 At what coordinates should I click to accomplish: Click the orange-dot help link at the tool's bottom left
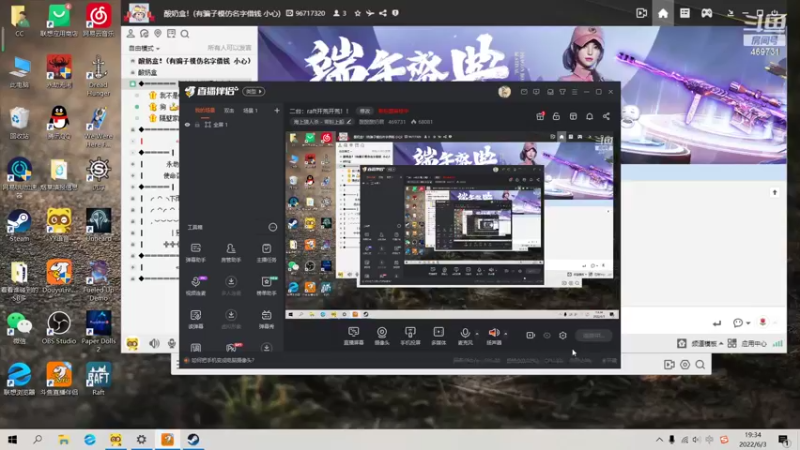(x=220, y=360)
